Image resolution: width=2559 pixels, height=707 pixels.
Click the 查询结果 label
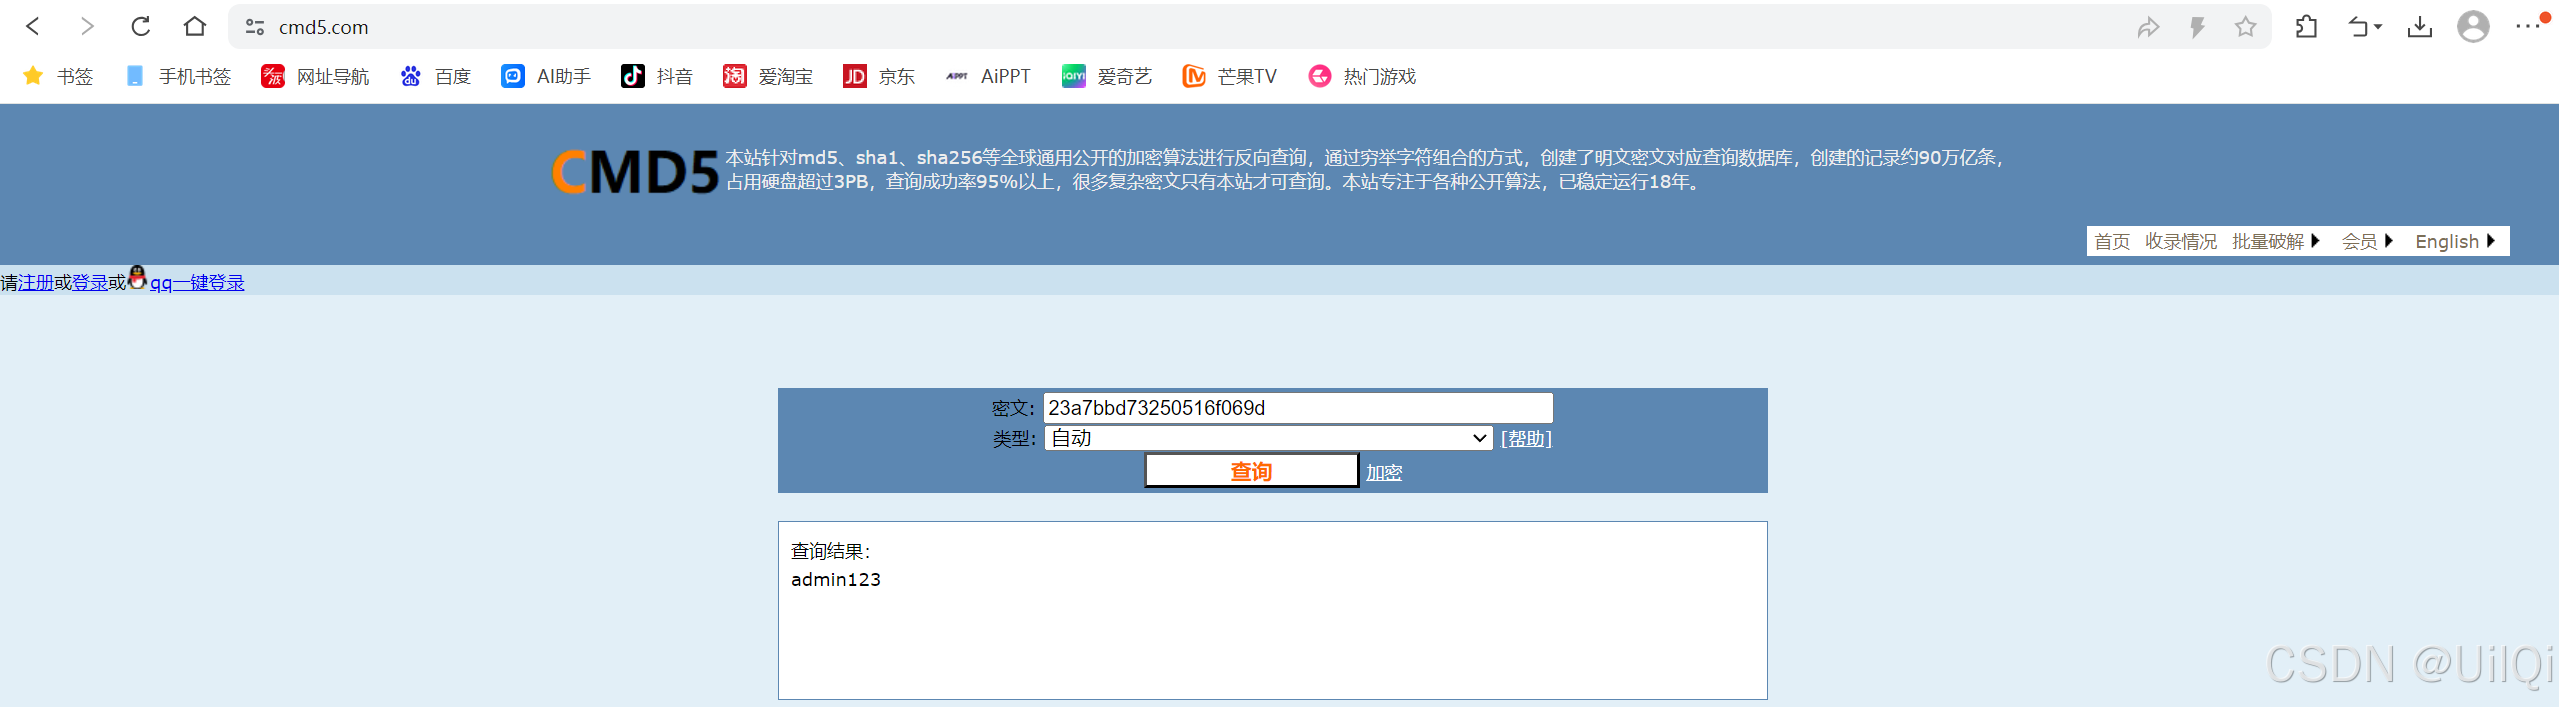(x=830, y=552)
